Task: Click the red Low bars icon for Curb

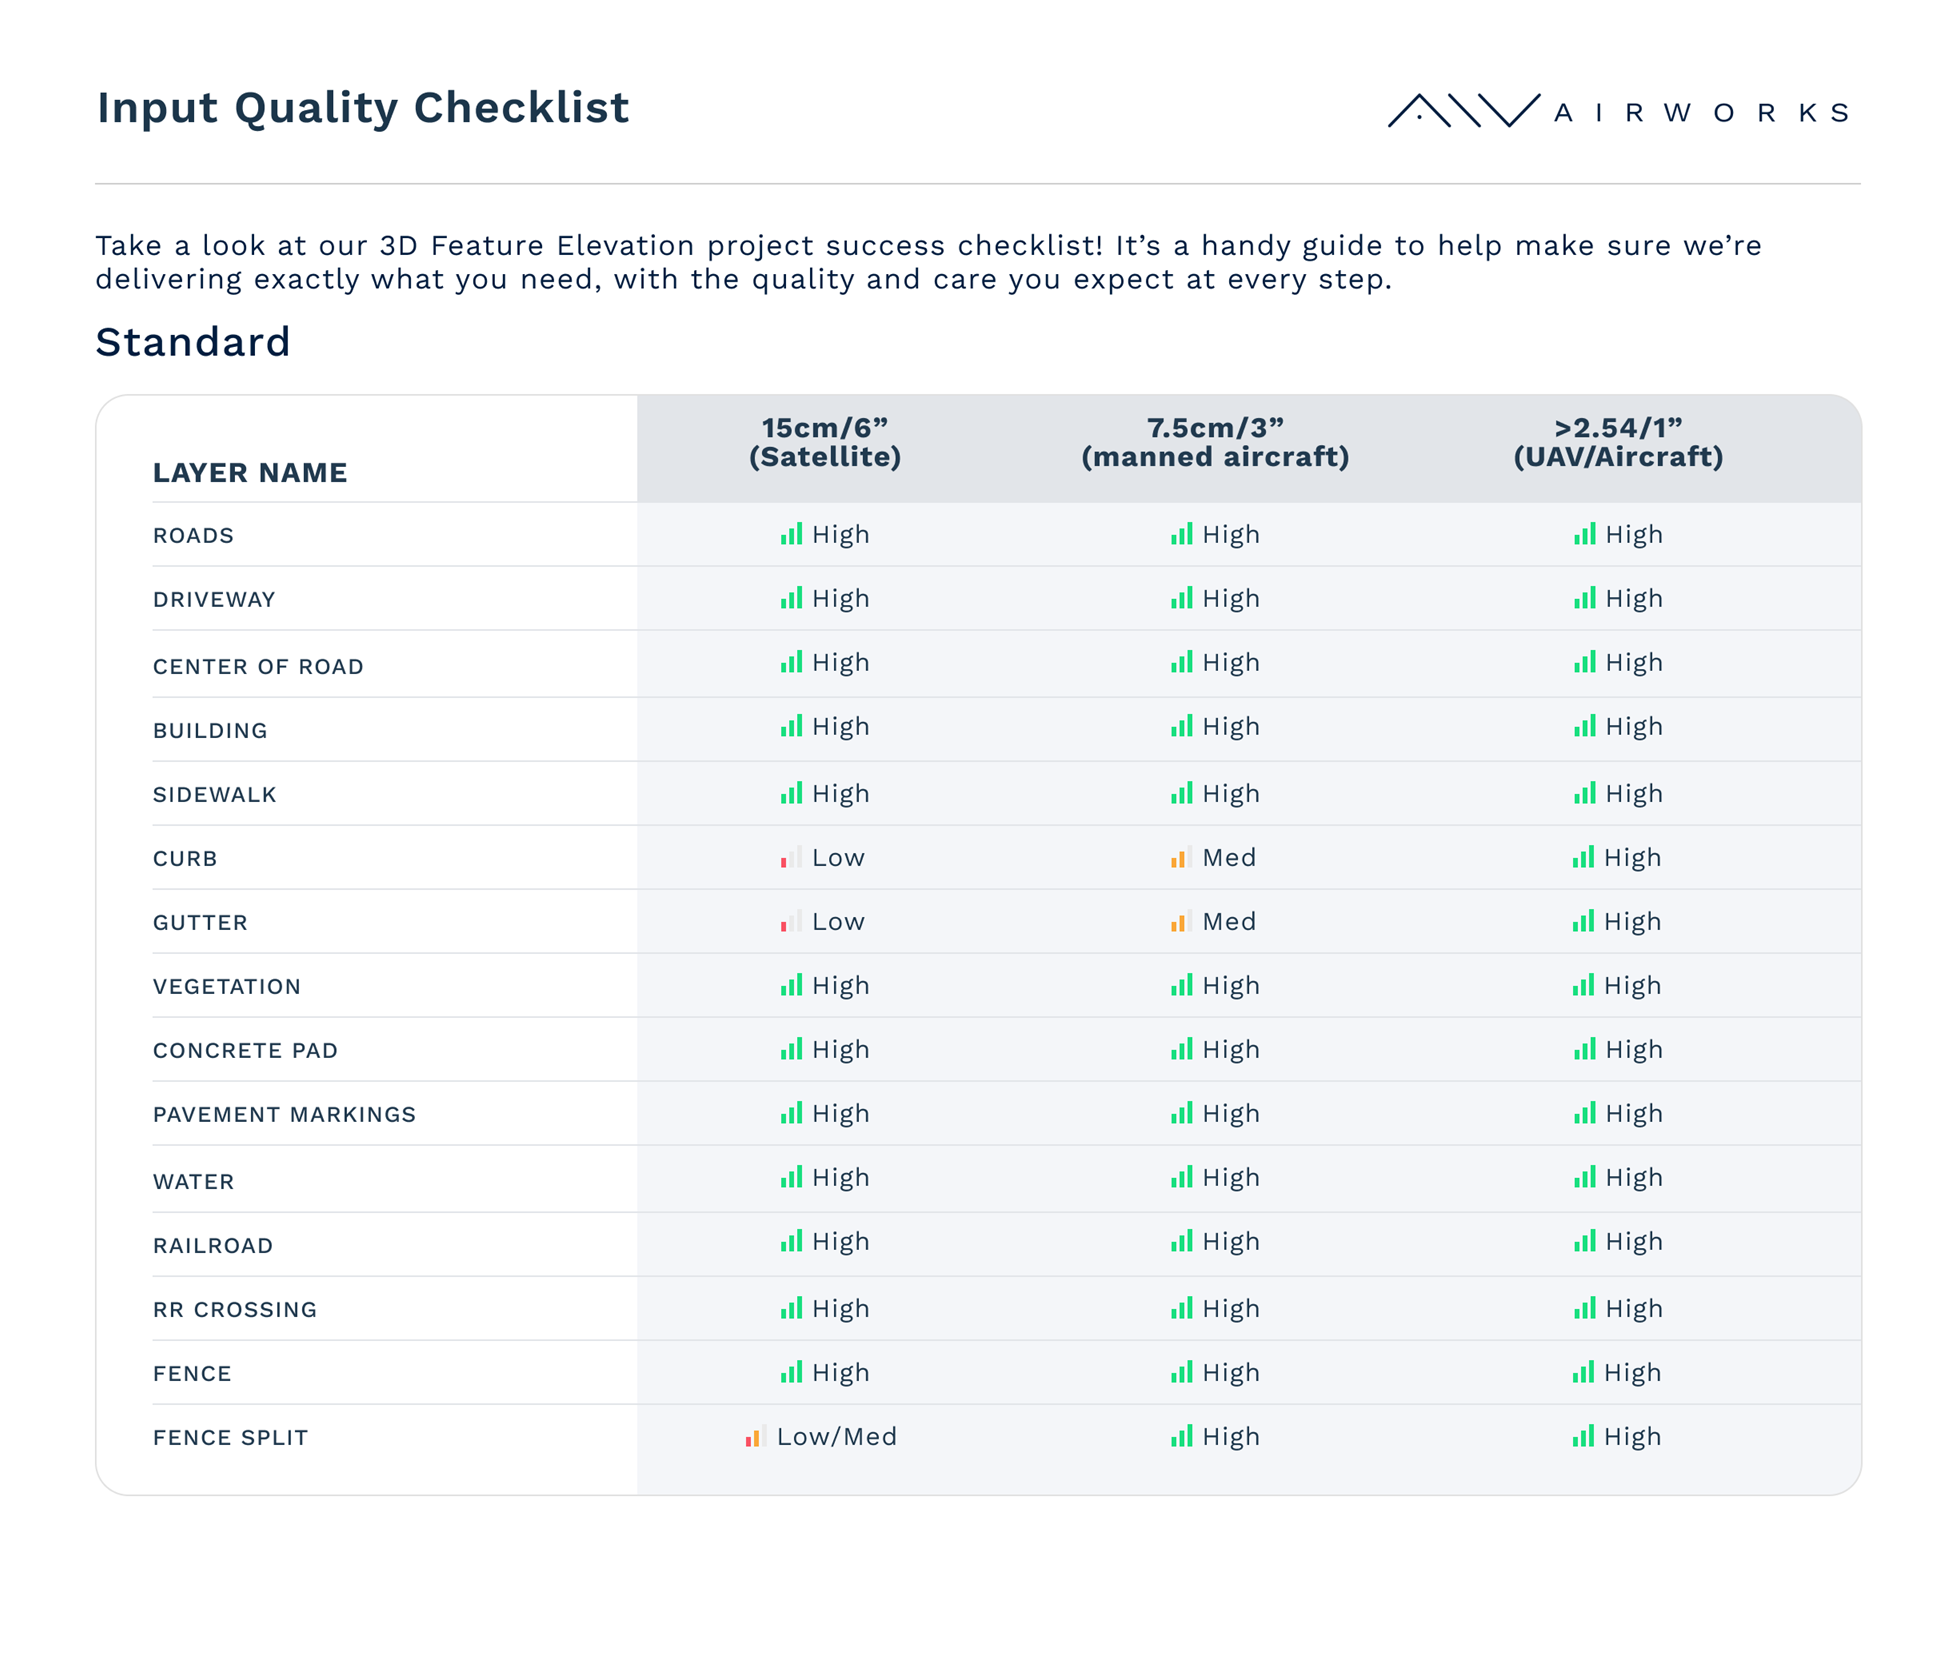Action: [x=790, y=858]
